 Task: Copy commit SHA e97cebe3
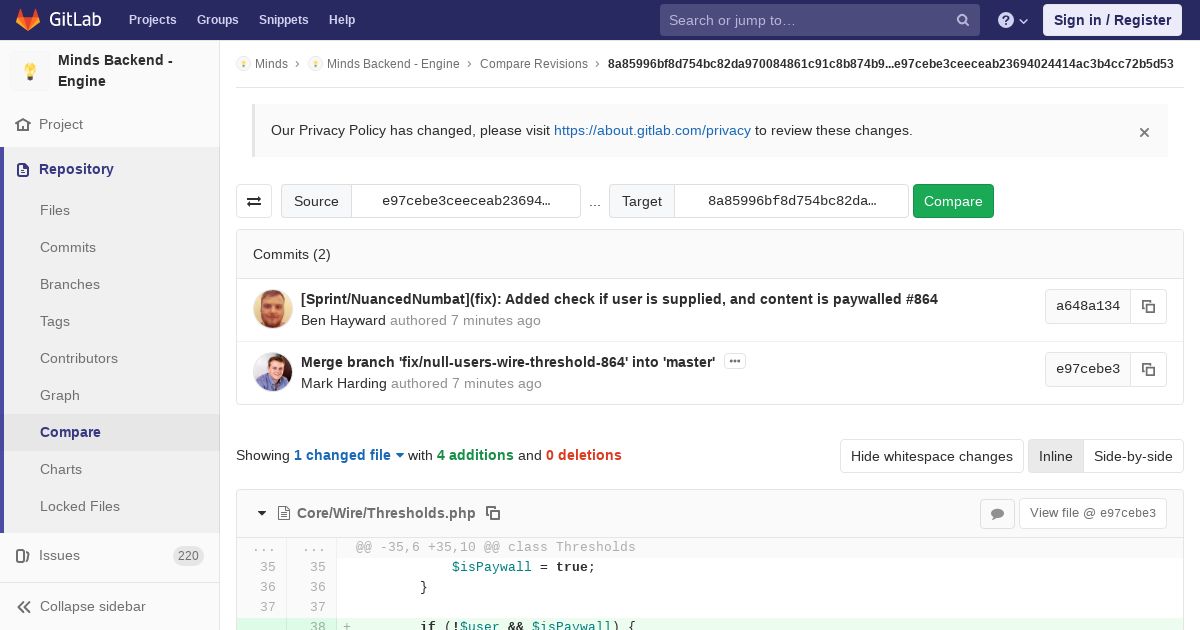pyautogui.click(x=1148, y=370)
